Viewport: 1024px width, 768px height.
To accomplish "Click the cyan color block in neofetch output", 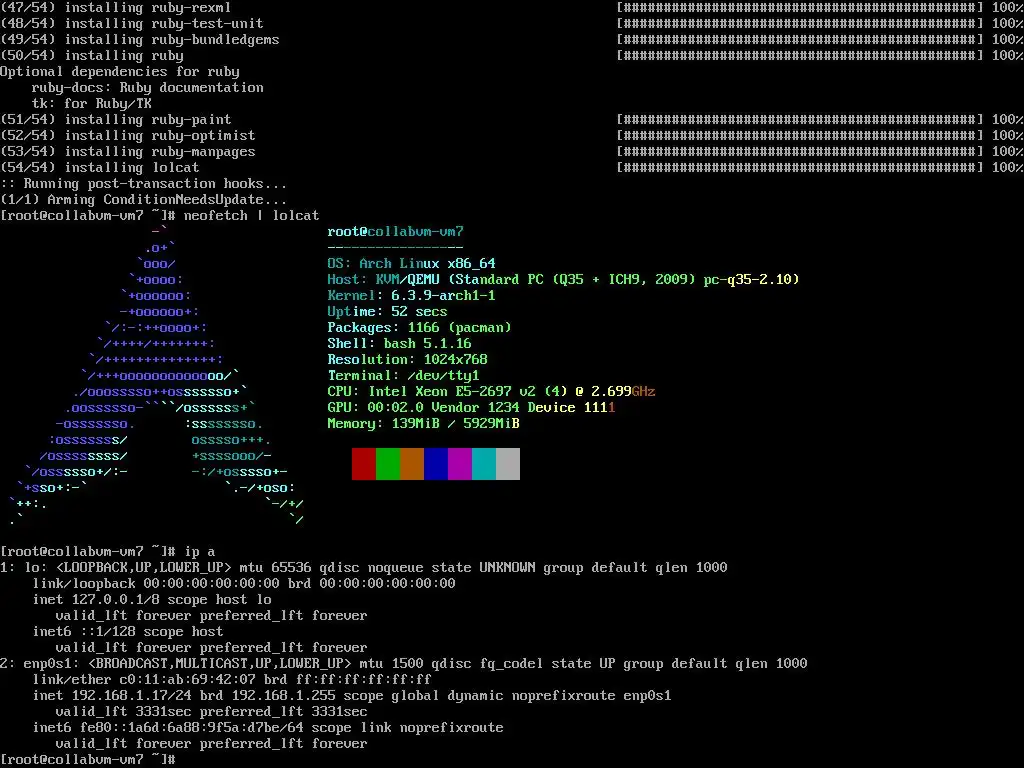I will pos(484,464).
